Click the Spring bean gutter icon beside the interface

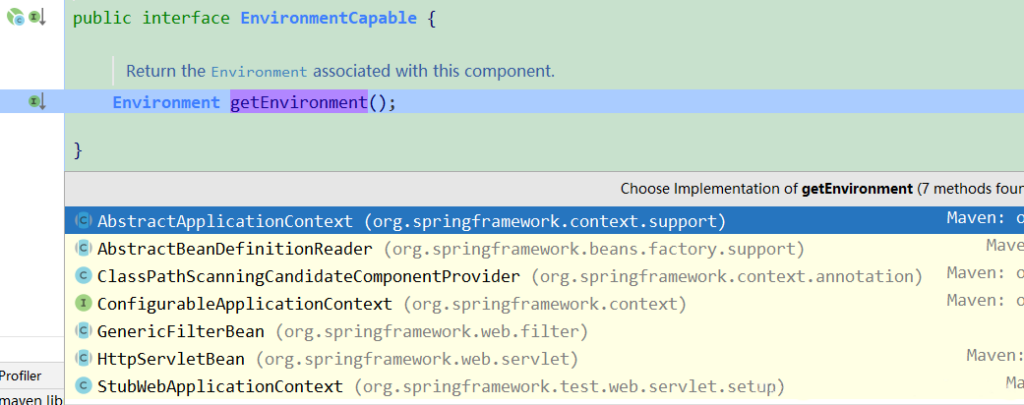pos(16,17)
